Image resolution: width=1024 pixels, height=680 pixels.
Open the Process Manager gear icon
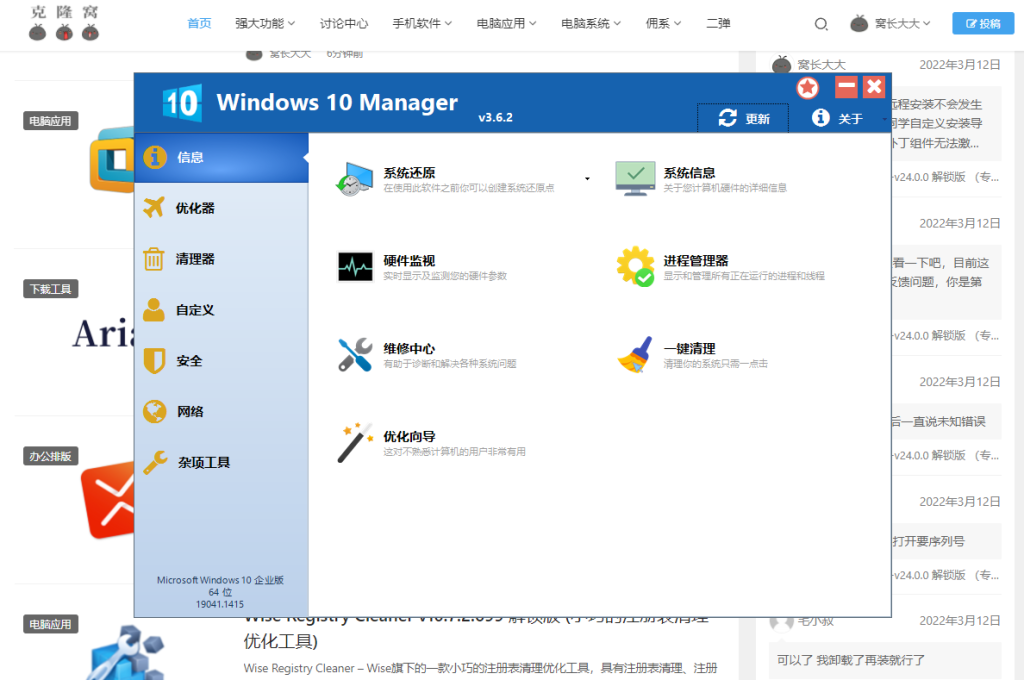635,267
